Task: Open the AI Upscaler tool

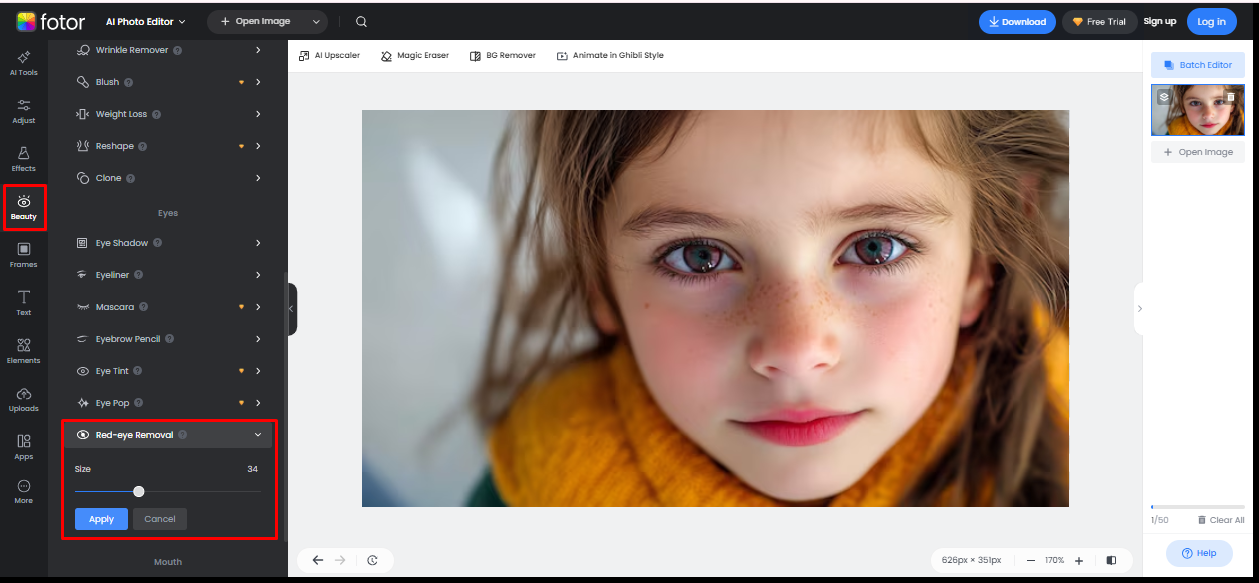Action: click(329, 55)
